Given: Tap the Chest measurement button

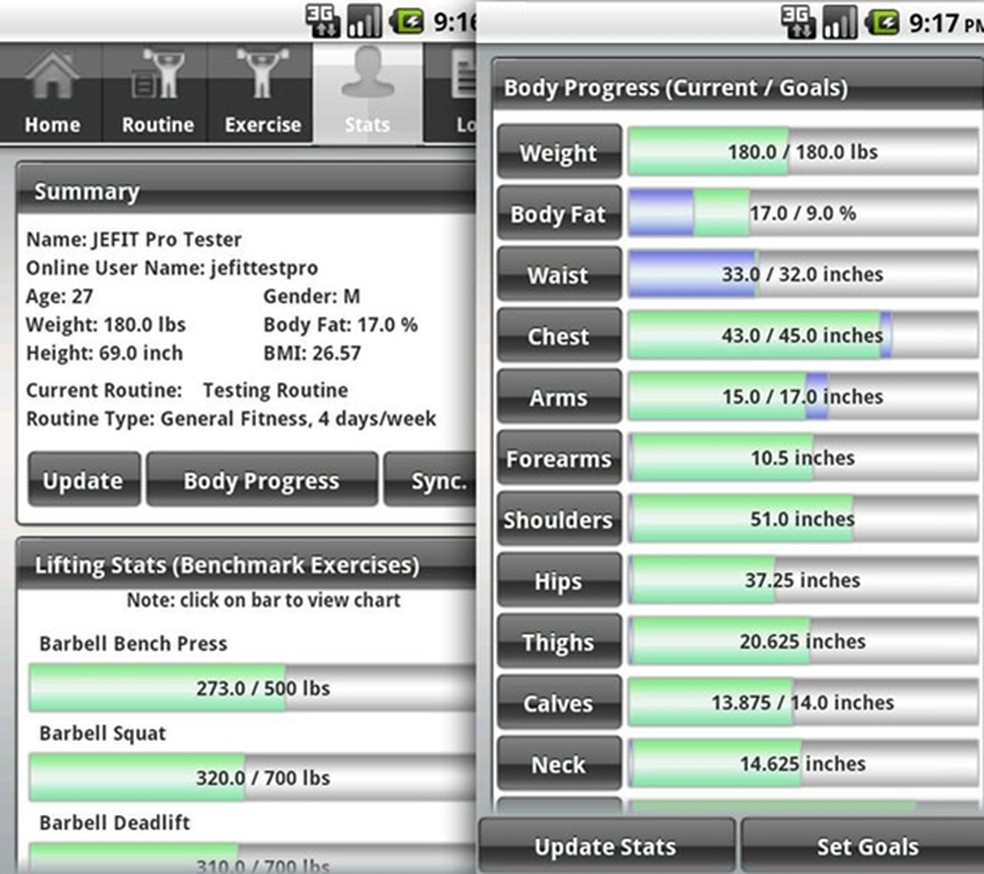Looking at the screenshot, I should [559, 336].
